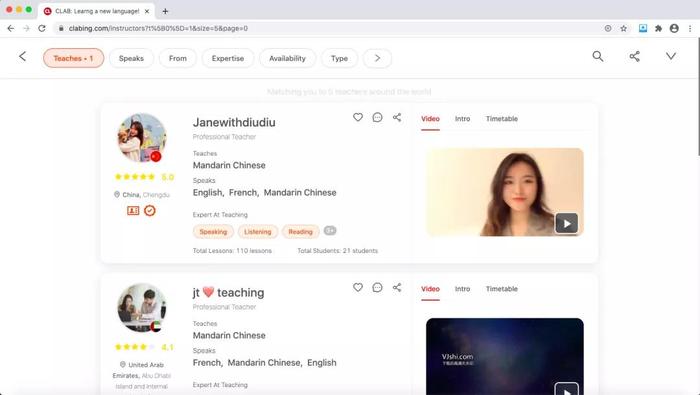
Task: Open browser profile avatar icon
Action: tap(674, 28)
